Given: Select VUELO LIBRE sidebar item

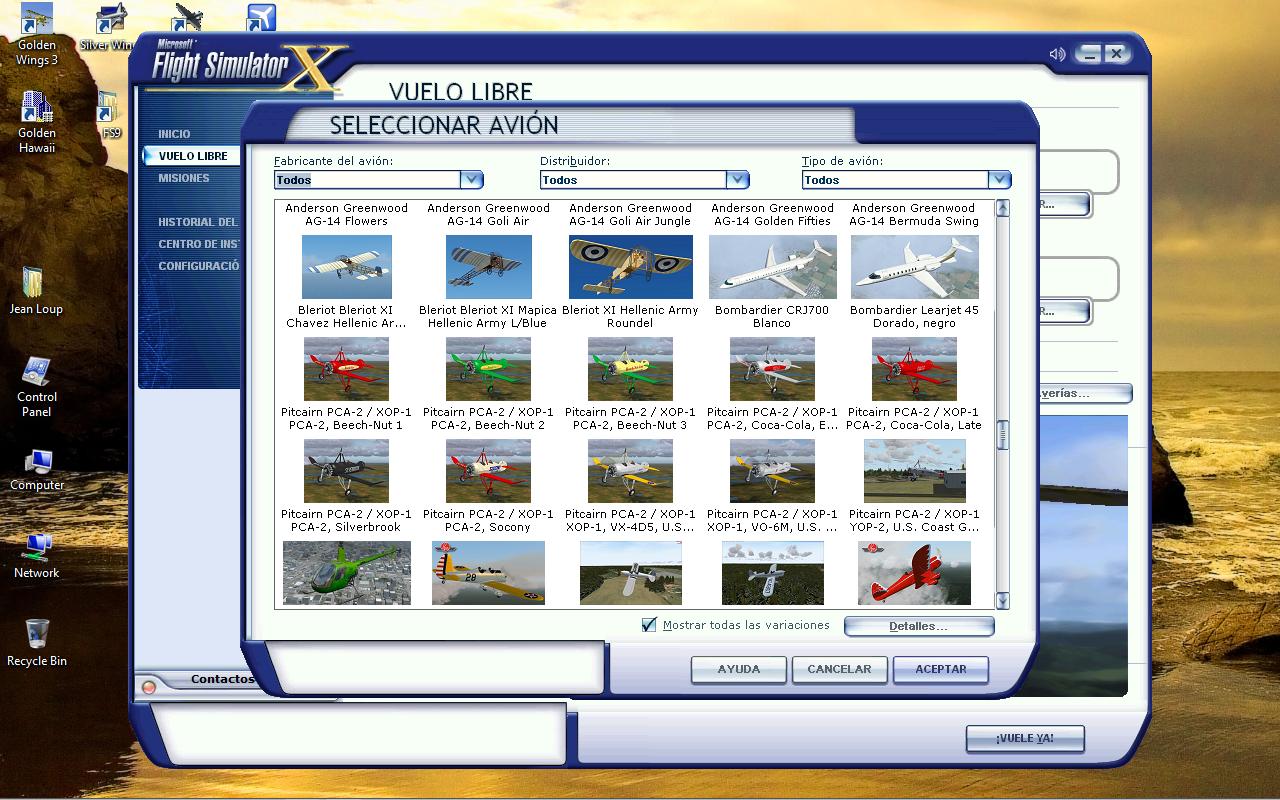Looking at the screenshot, I should 193,156.
